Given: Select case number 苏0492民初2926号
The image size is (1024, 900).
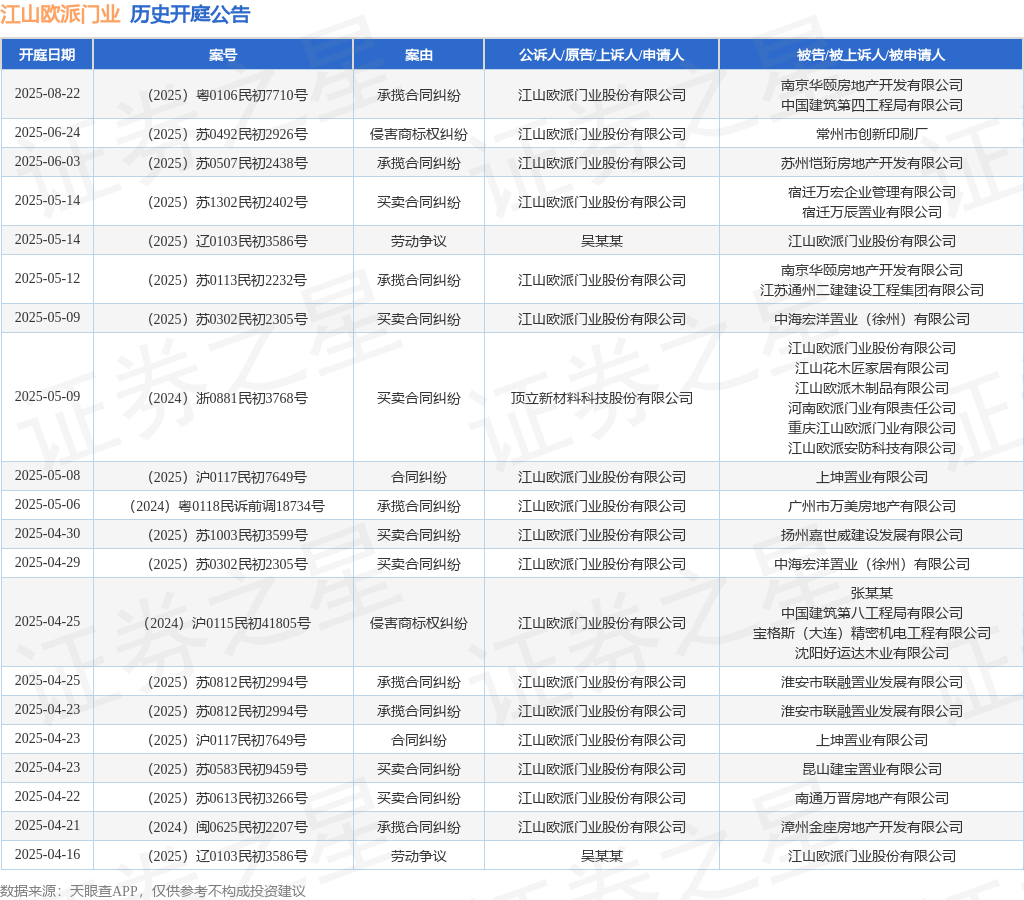Looking at the screenshot, I should (227, 135).
